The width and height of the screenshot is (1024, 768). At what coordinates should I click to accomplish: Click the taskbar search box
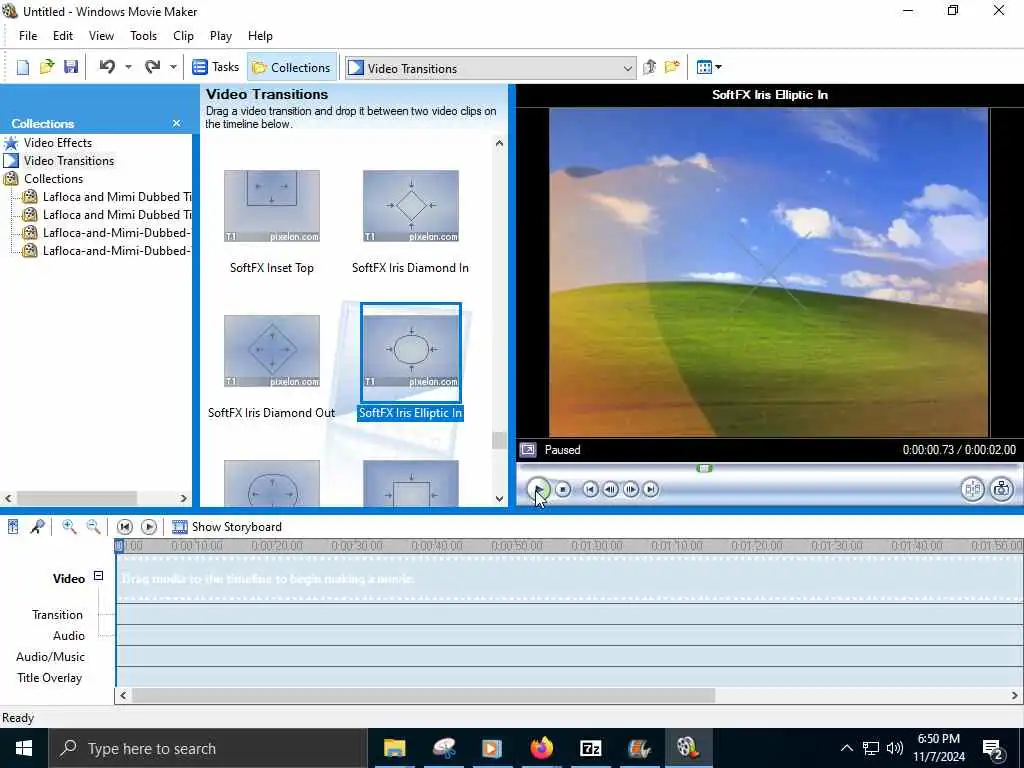tap(208, 748)
